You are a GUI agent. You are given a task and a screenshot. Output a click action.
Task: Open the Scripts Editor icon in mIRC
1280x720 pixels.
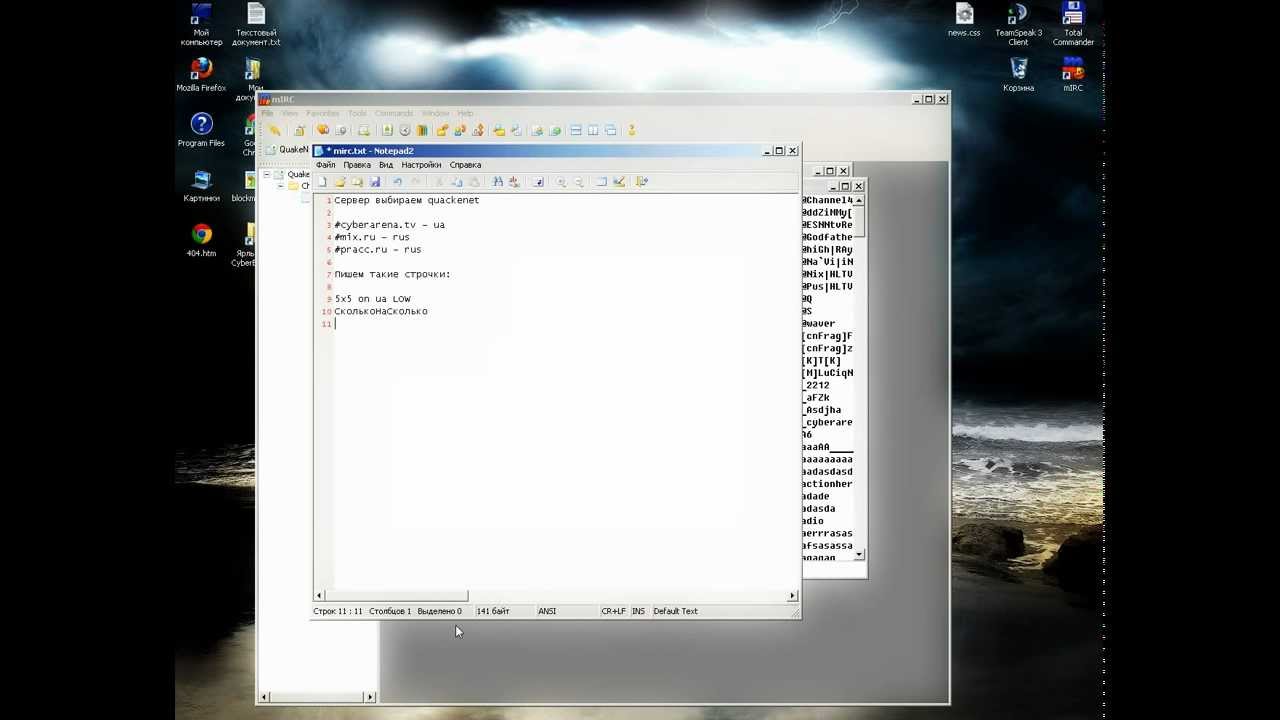coord(364,130)
